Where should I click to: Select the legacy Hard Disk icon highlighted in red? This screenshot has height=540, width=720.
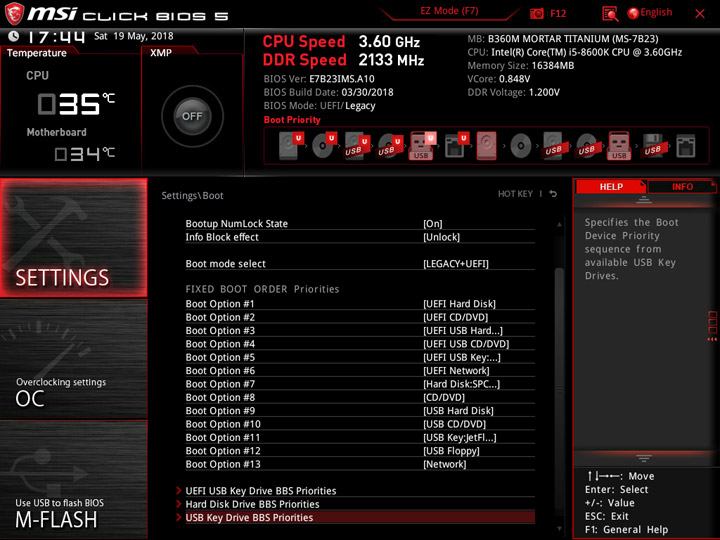[486, 146]
